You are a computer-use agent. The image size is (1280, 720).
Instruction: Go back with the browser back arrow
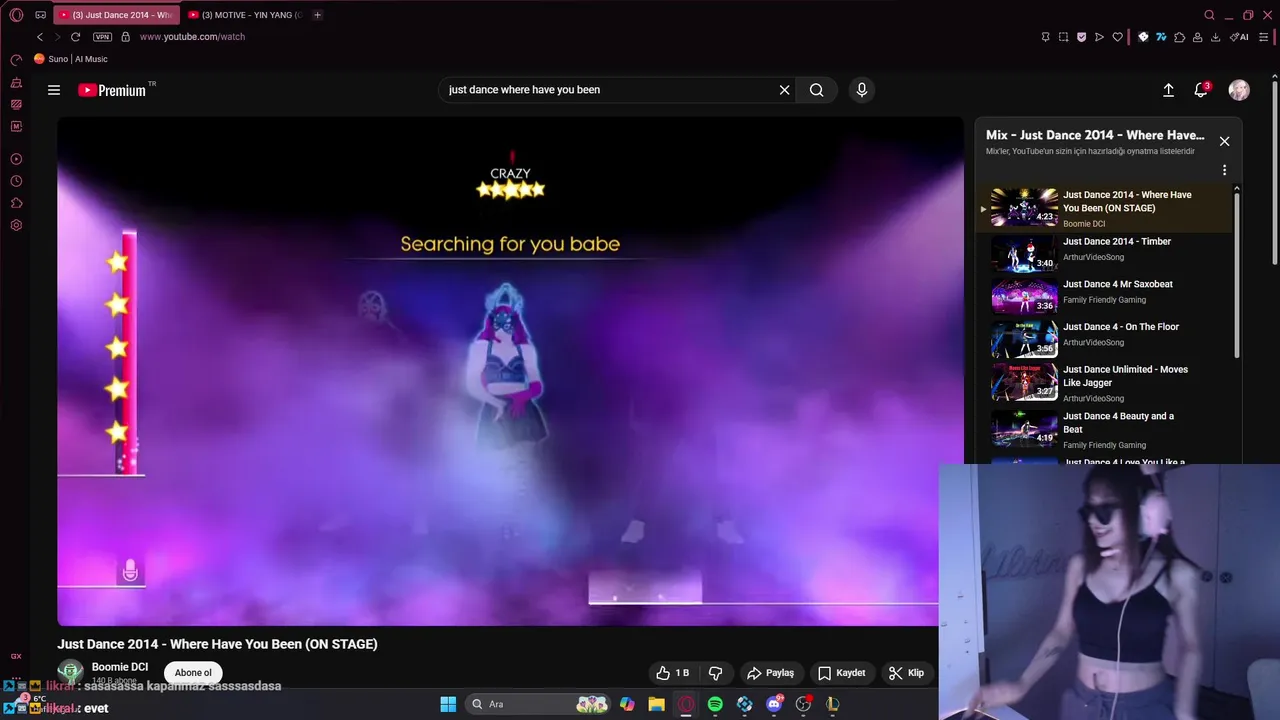point(40,37)
